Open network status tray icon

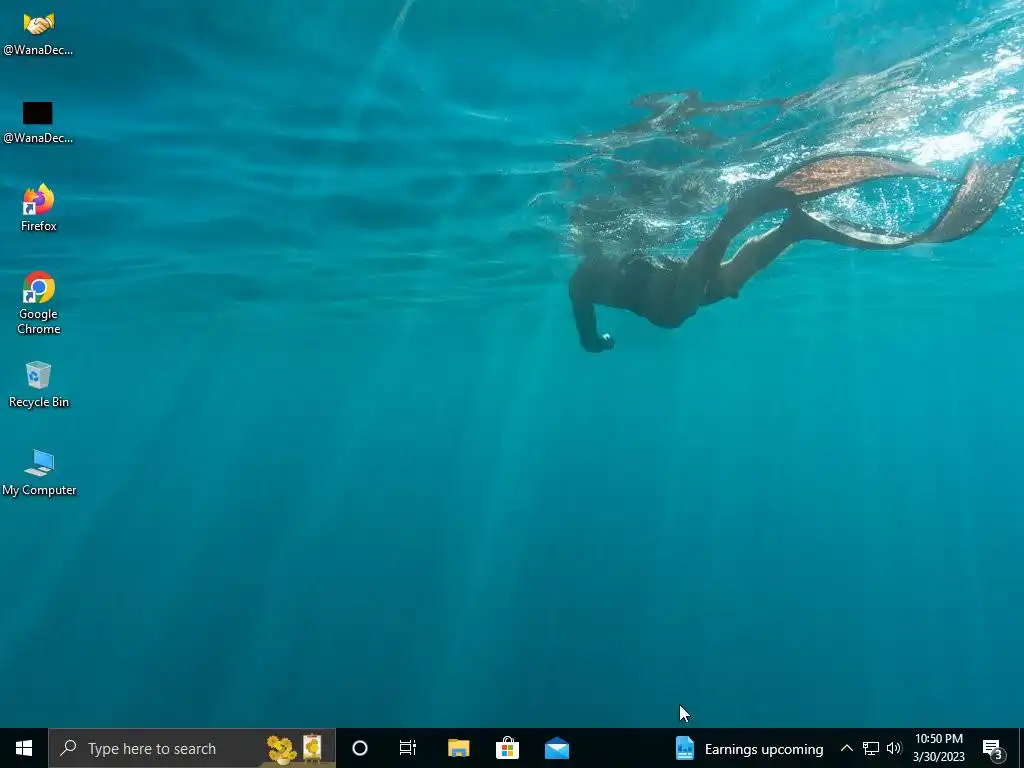click(871, 748)
